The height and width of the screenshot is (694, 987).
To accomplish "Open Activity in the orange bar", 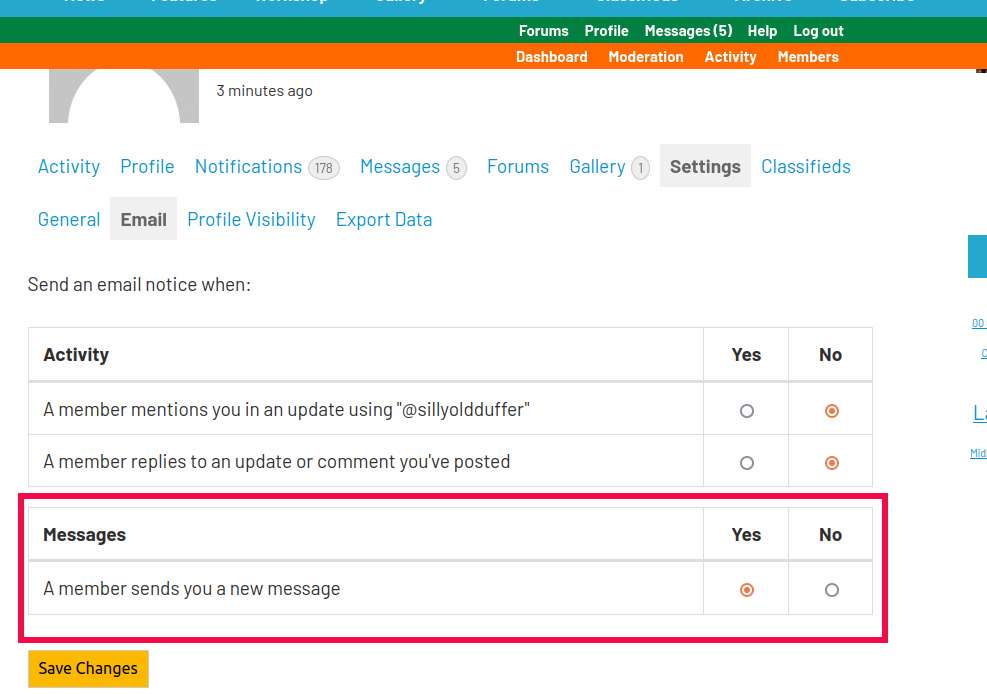I will tap(730, 57).
